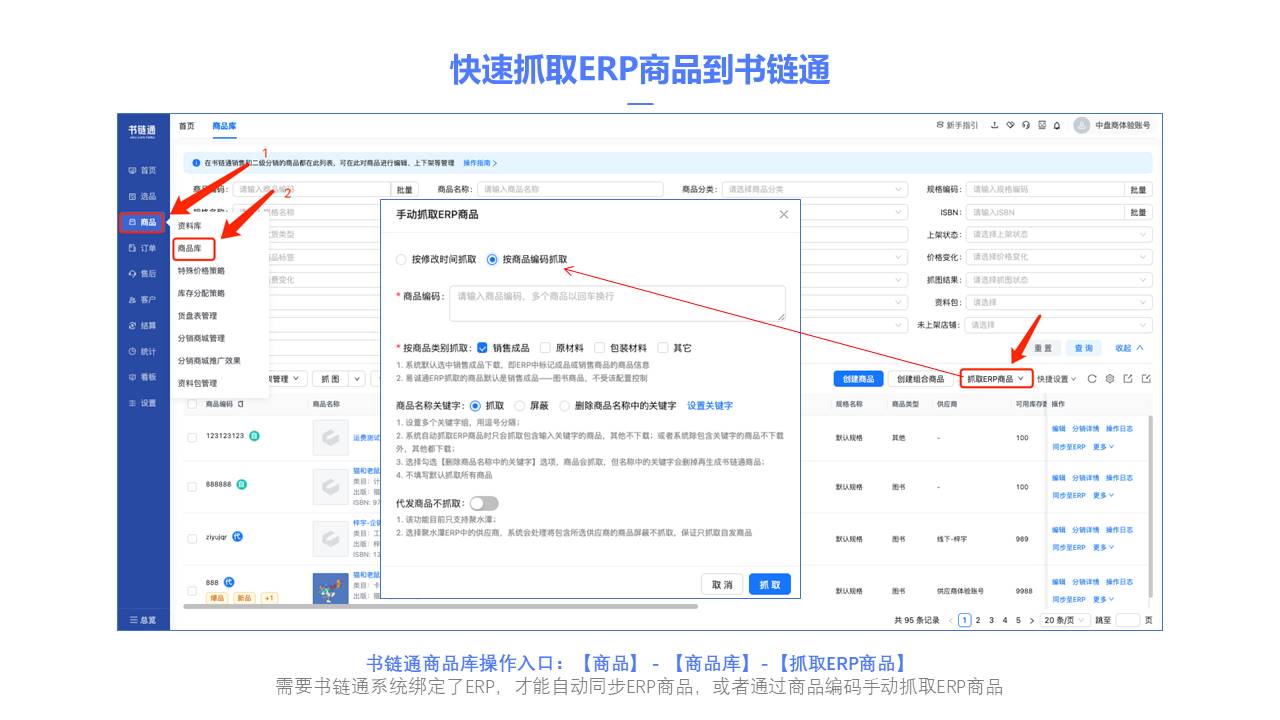Focus the ISBN input field
The image size is (1280, 720).
[1044, 212]
